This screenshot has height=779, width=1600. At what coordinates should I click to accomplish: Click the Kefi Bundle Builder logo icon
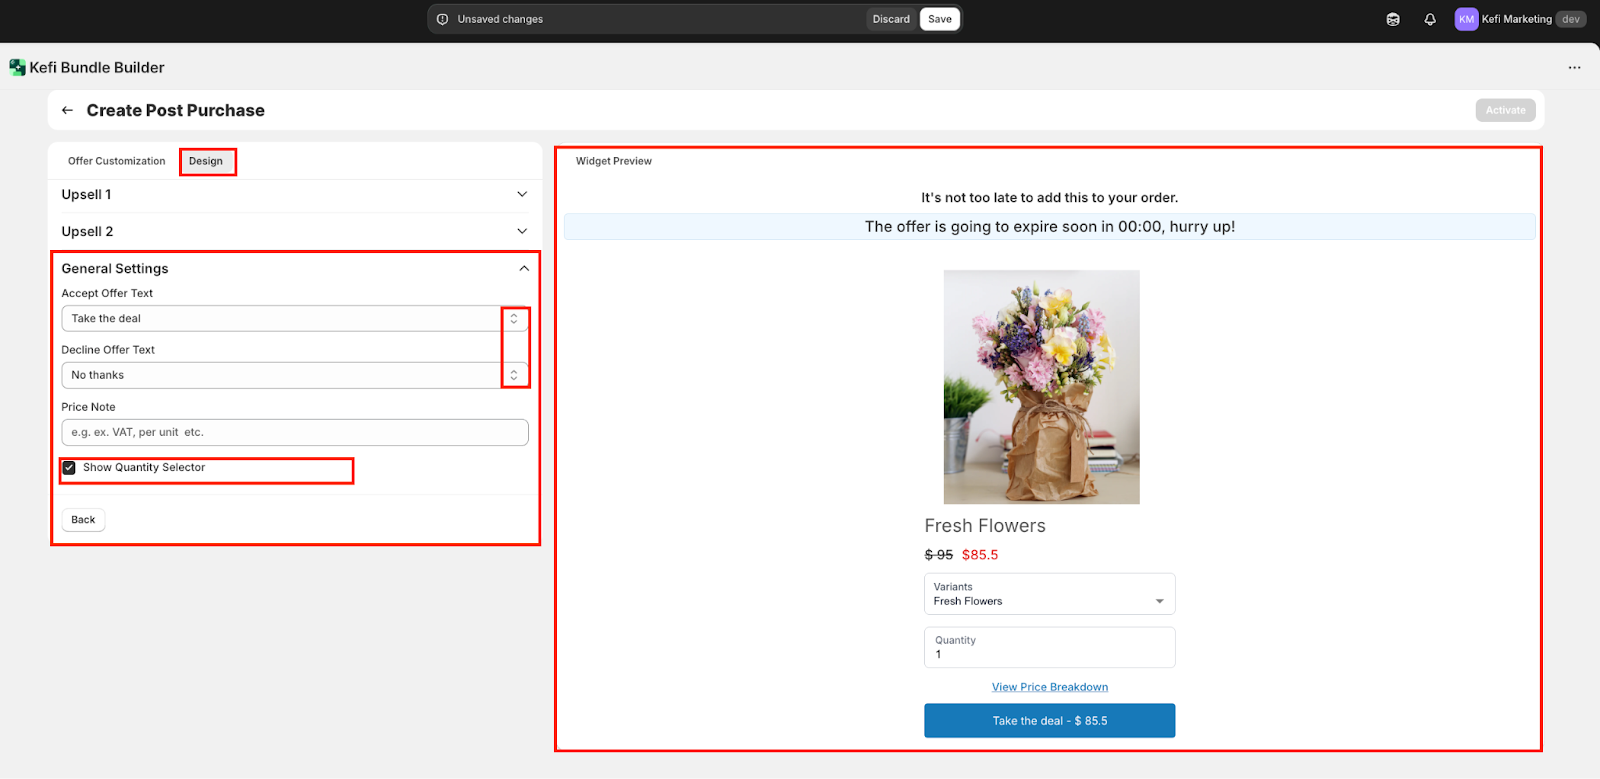(x=17, y=68)
